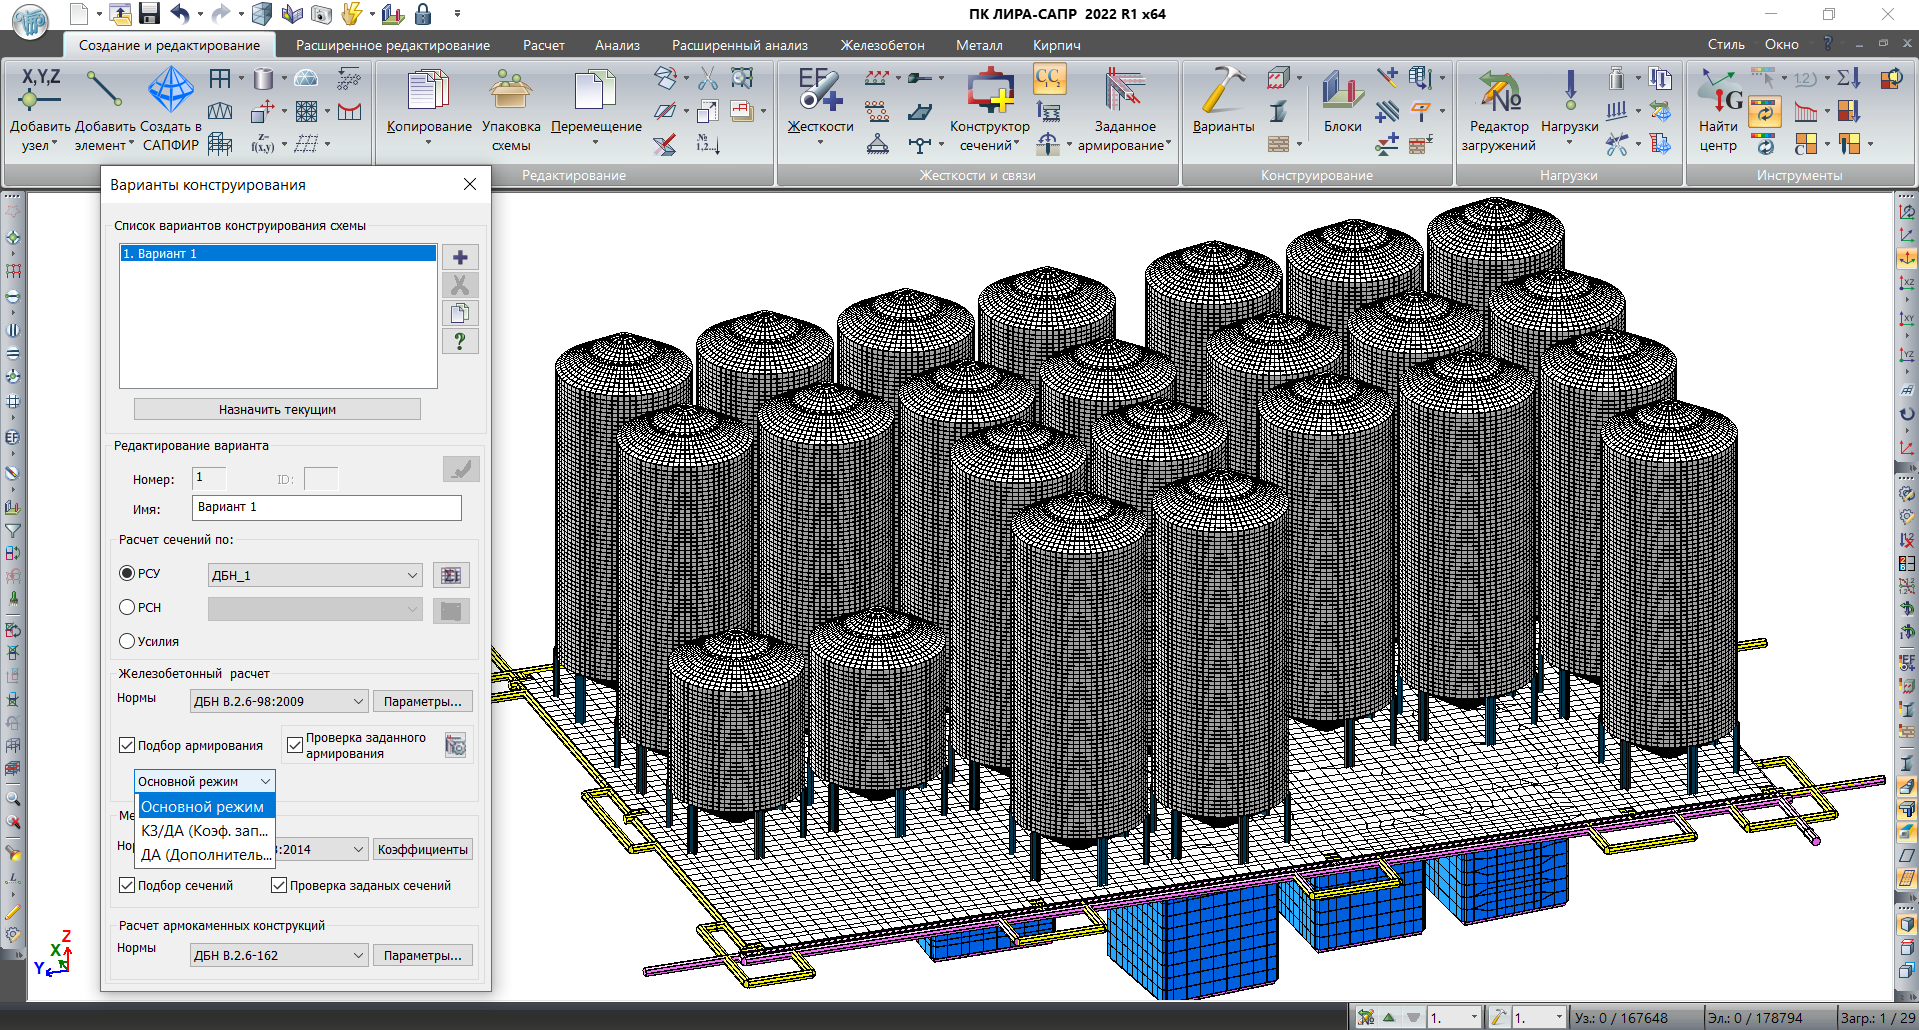Click the help question mark icon in dialog
Image resolution: width=1919 pixels, height=1030 pixels.
click(460, 342)
